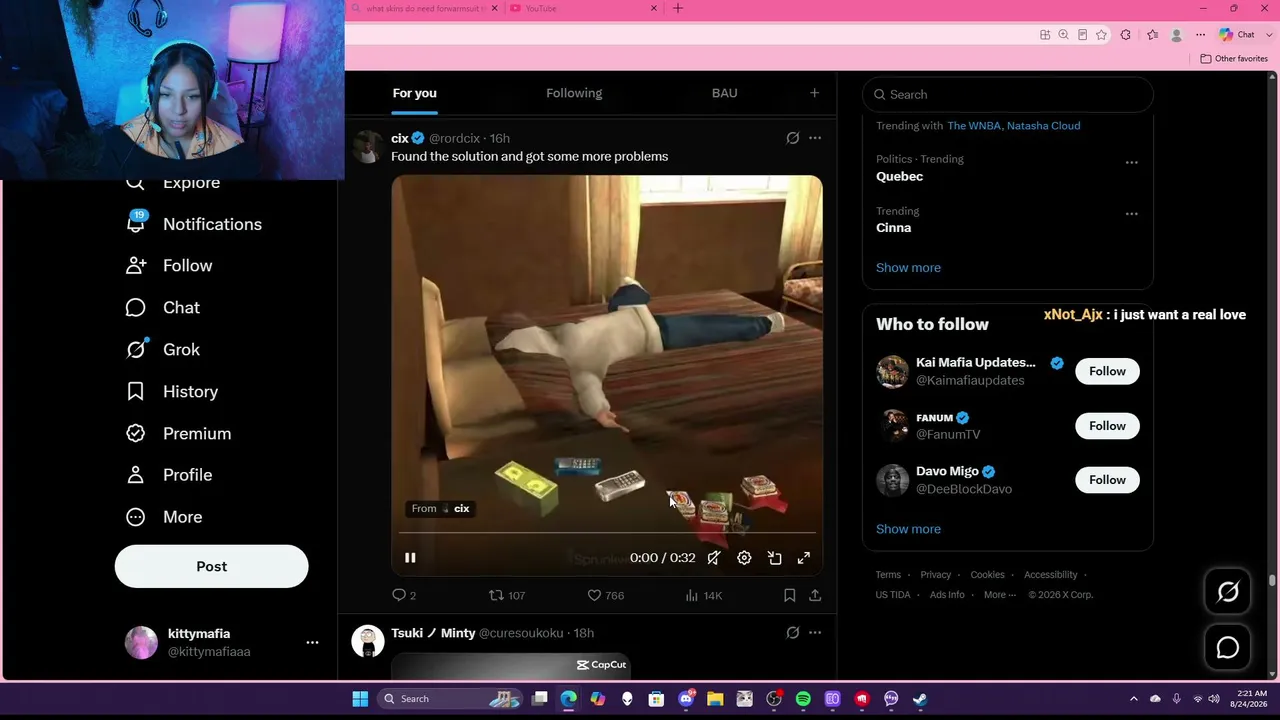Switch to the BAU tab

[x=725, y=93]
